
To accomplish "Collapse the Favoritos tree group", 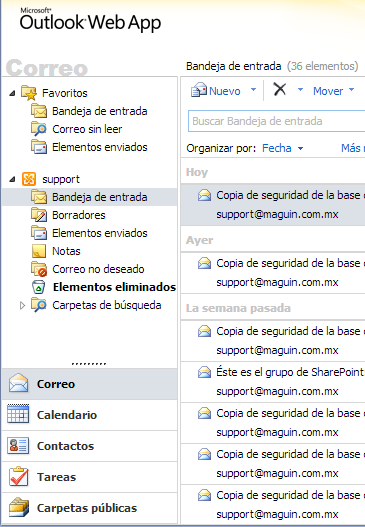I will 12,93.
